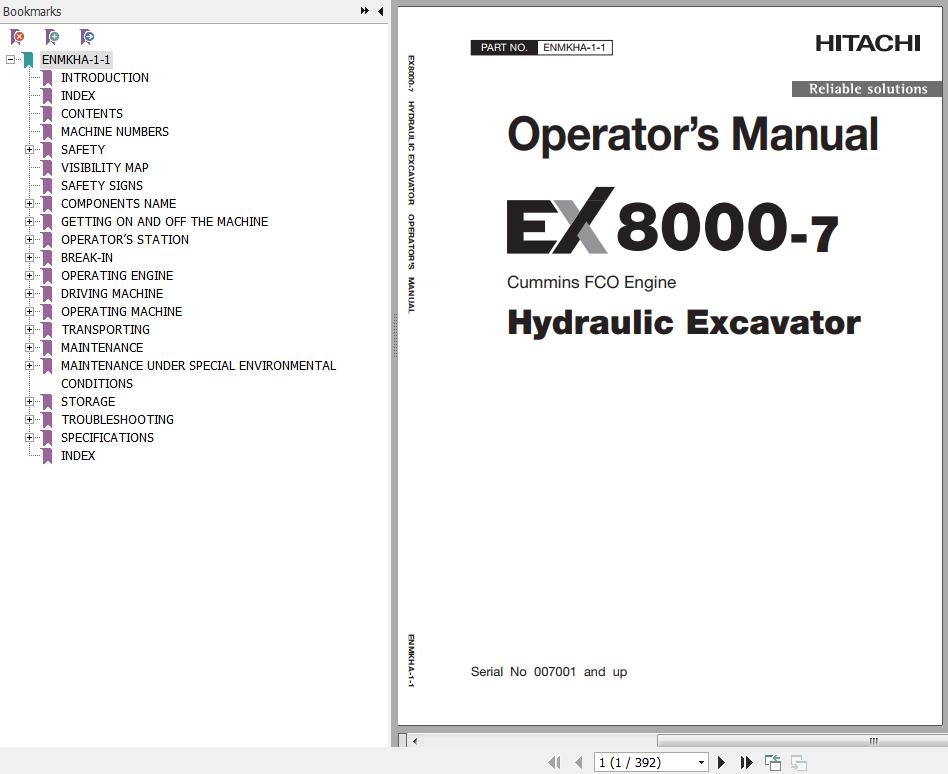Click the Bookmarks panel title
This screenshot has height=774, width=948.
pos(32,11)
